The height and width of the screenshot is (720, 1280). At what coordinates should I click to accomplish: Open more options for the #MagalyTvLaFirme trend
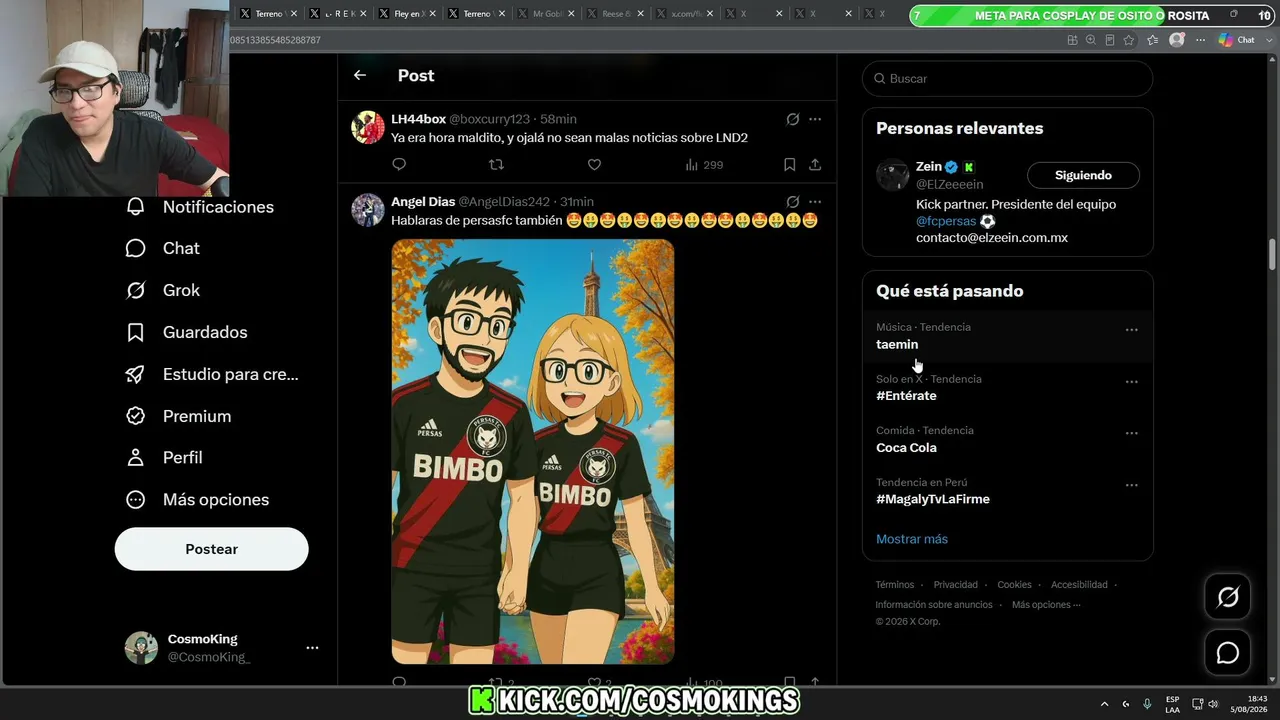1132,485
